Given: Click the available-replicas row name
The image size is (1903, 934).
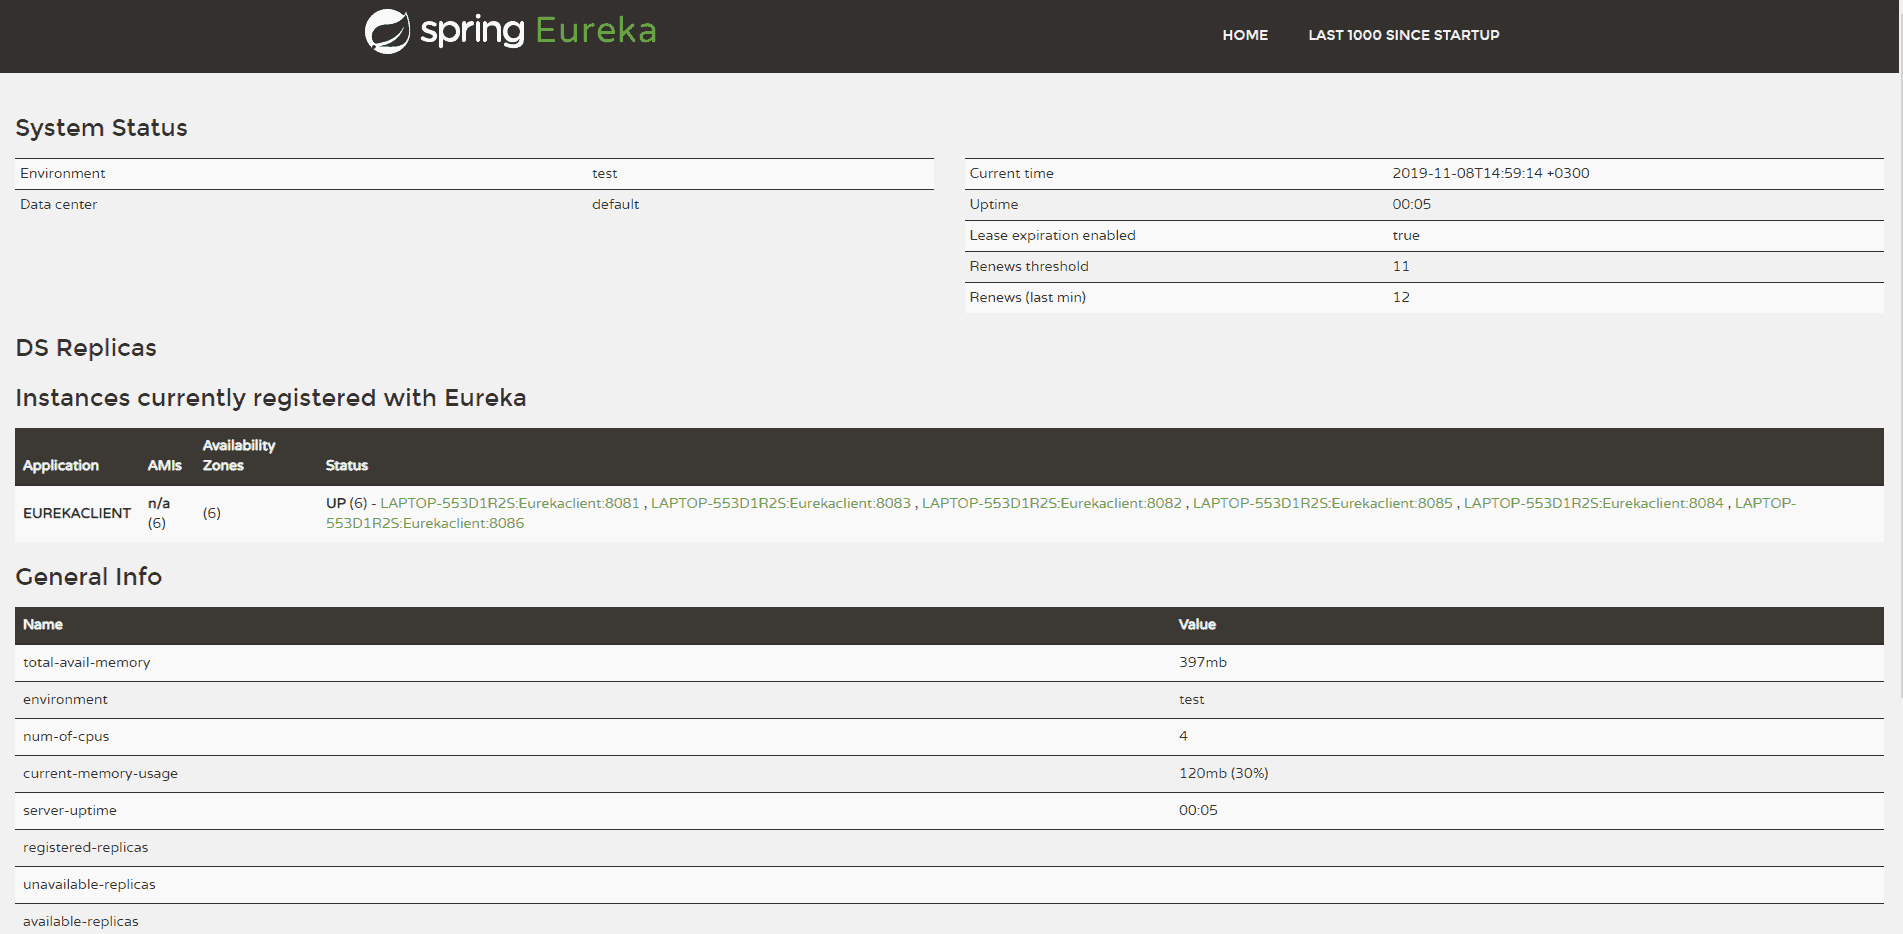Looking at the screenshot, I should coord(81,921).
